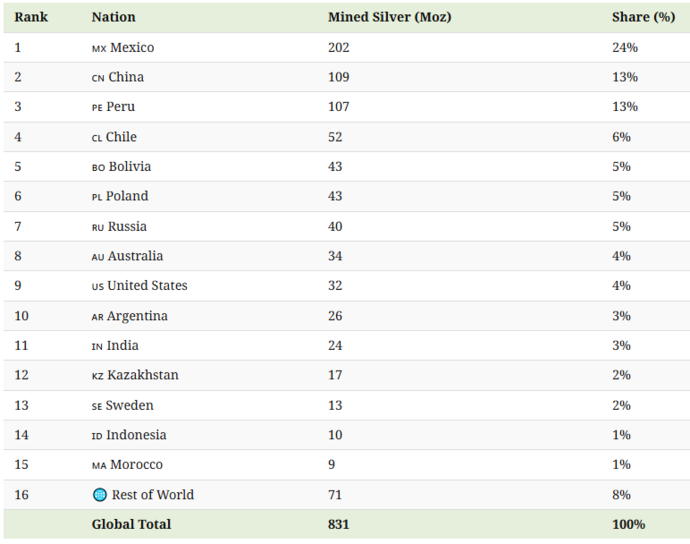Click the Global Total label

pos(131,524)
